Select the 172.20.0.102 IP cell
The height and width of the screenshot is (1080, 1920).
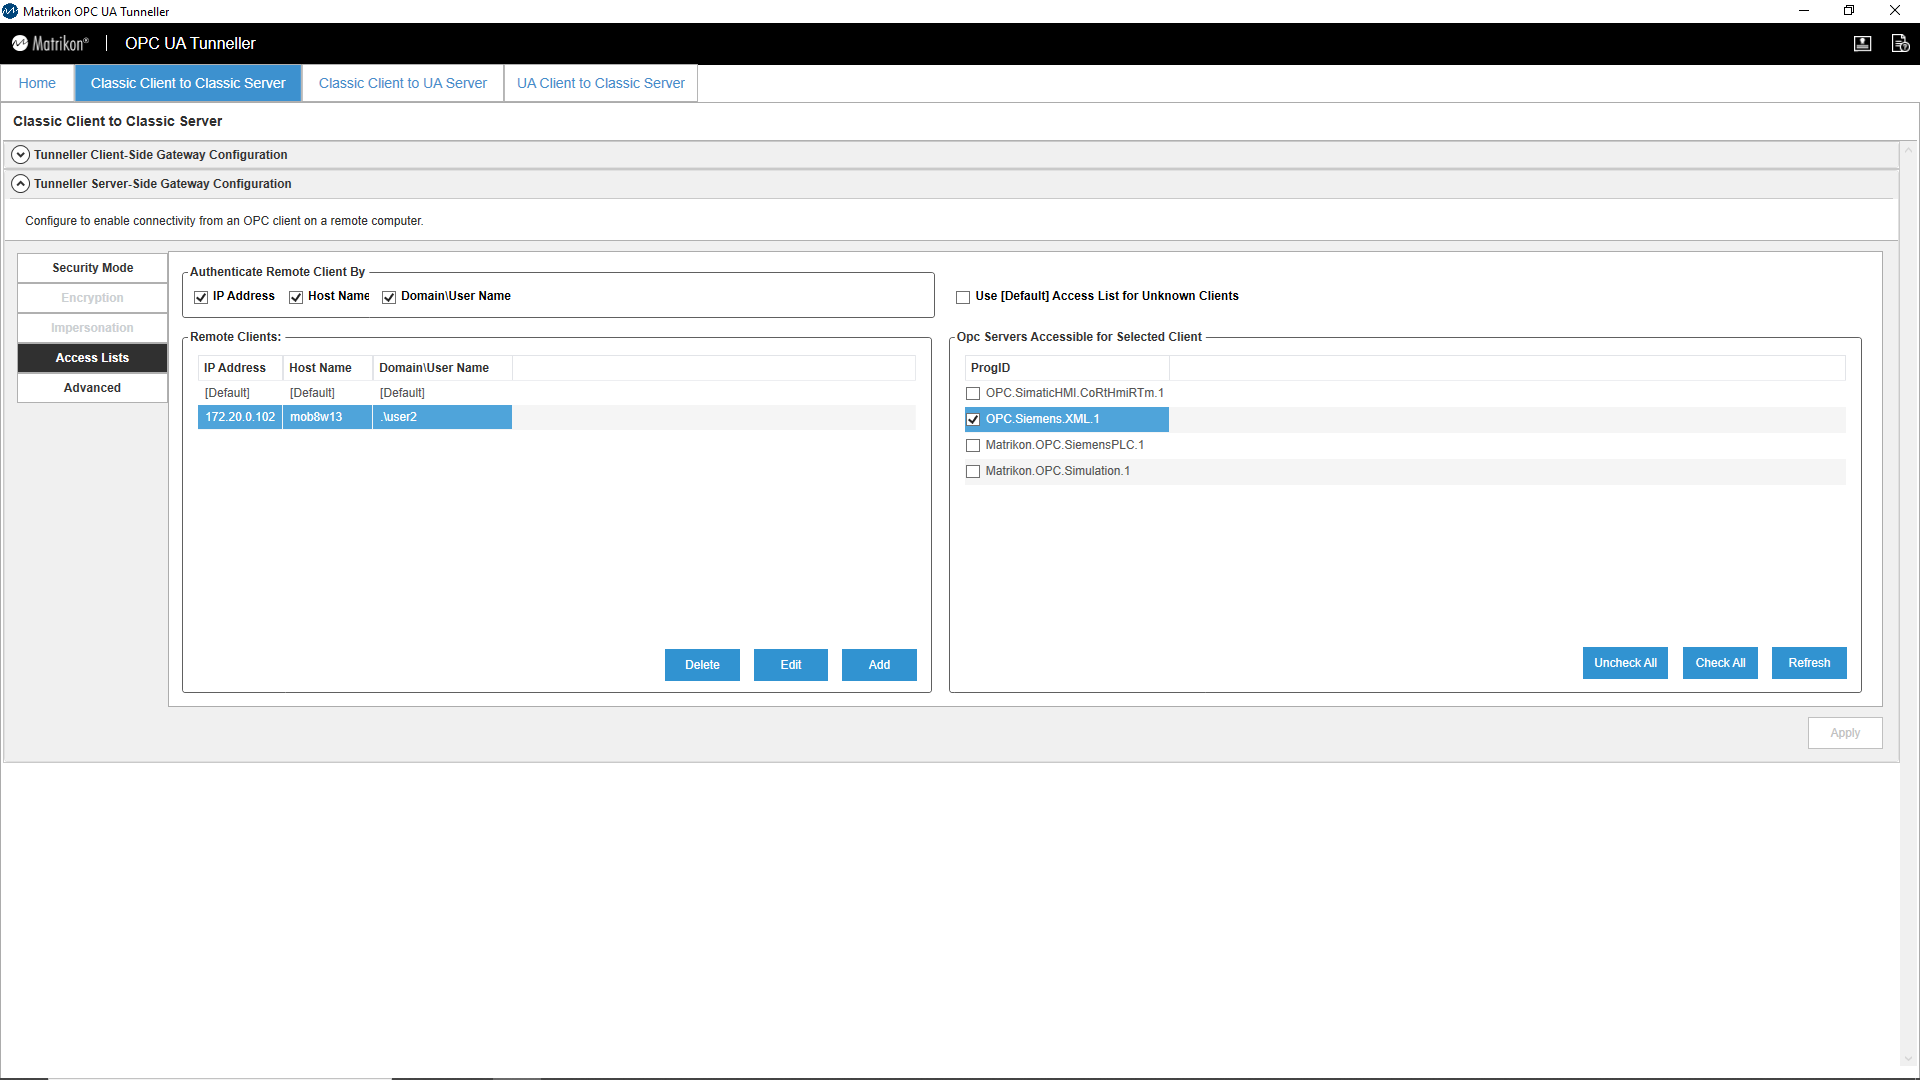point(240,417)
